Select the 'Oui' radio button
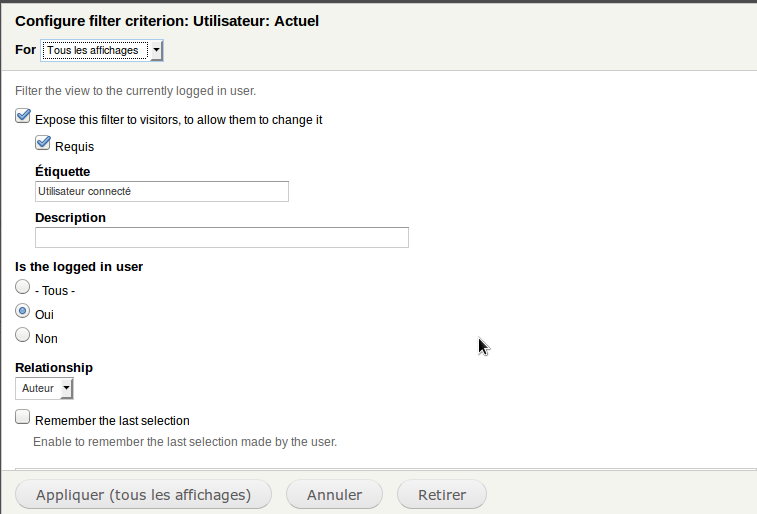Screen dimensions: 757x514 click(x=22, y=311)
